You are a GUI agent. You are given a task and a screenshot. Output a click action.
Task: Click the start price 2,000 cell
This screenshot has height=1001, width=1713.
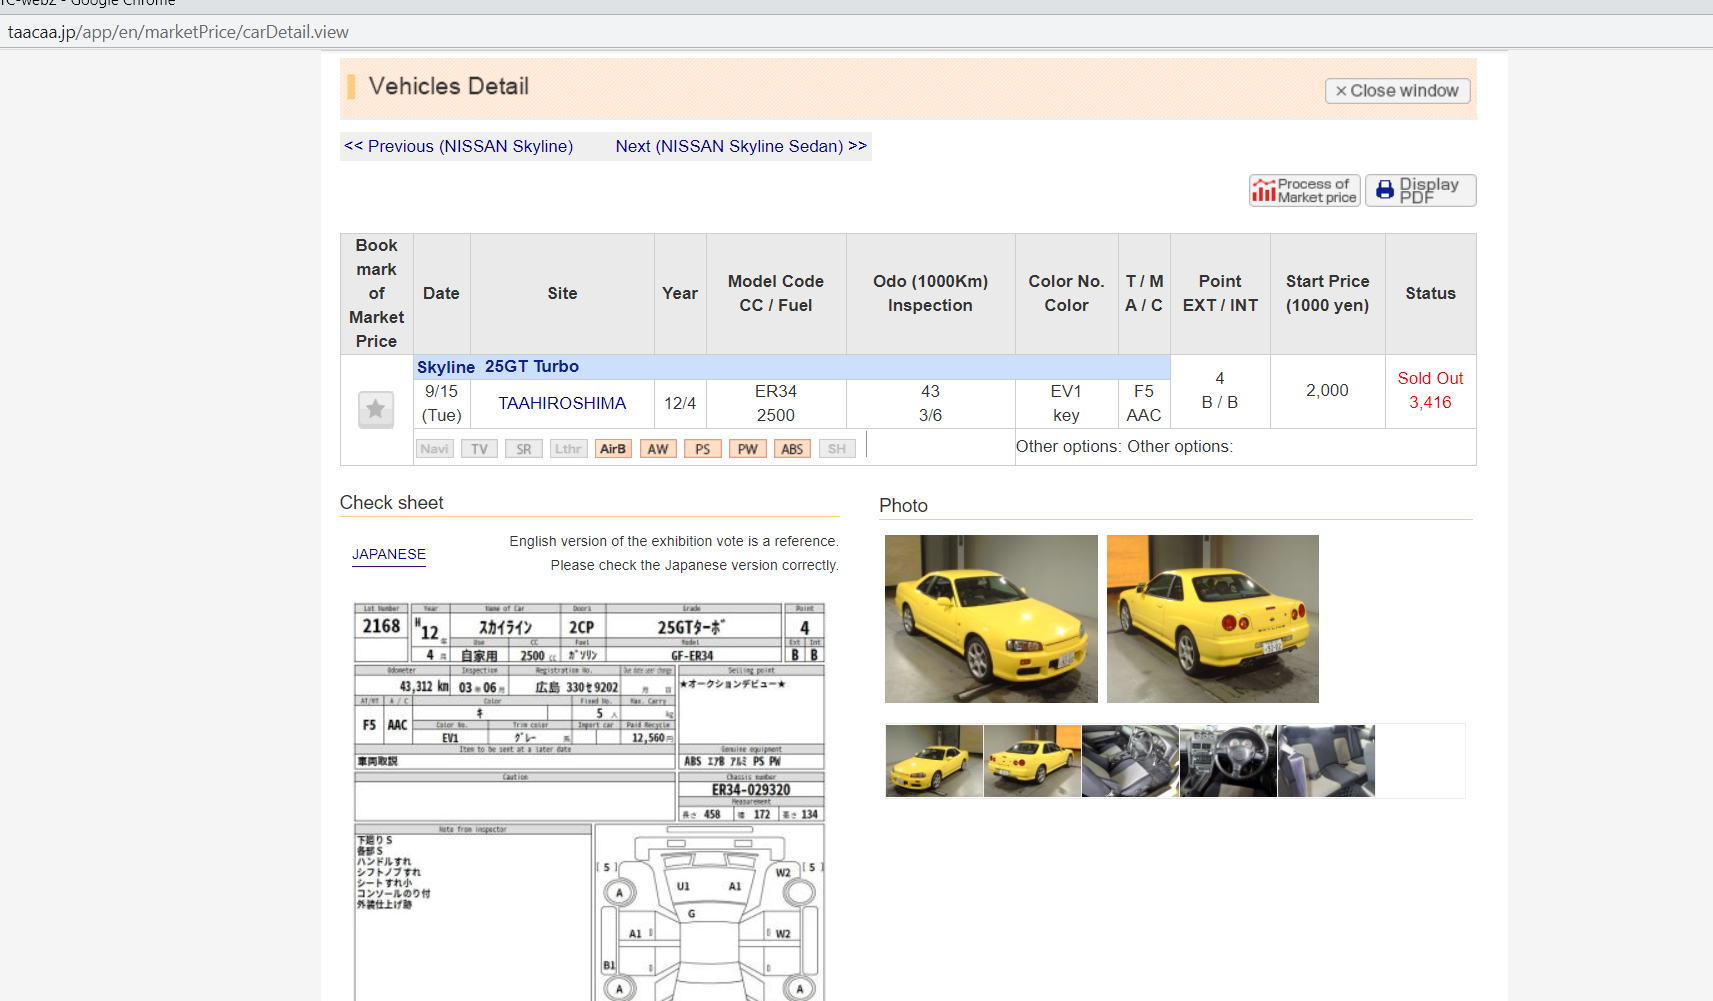coord(1327,391)
